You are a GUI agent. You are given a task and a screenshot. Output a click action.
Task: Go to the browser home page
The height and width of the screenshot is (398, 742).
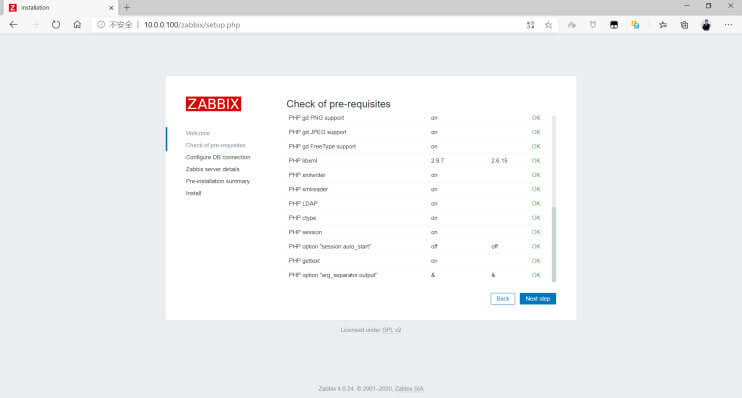(77, 25)
